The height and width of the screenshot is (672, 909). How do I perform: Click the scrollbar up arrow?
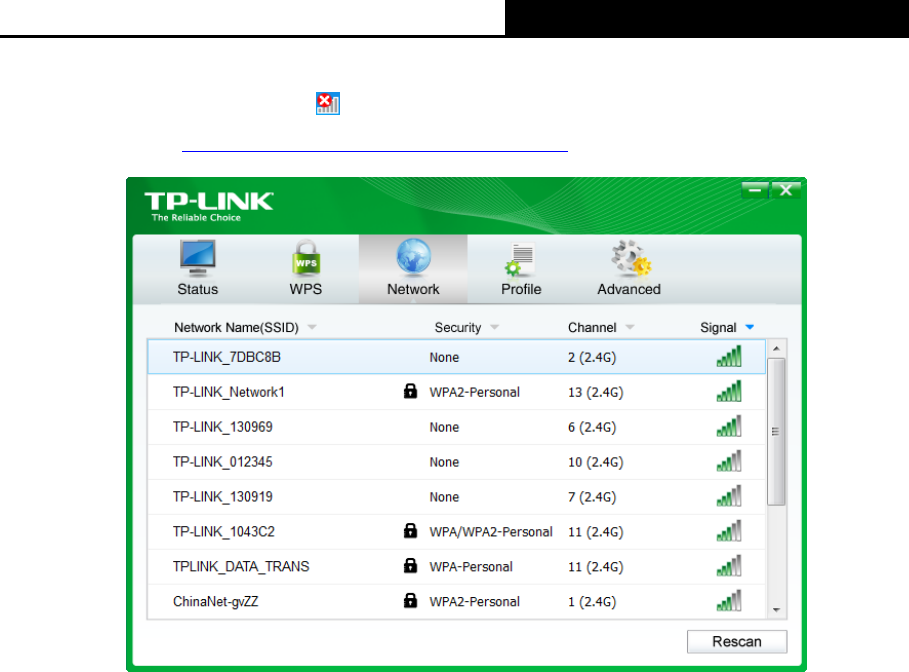[x=776, y=348]
